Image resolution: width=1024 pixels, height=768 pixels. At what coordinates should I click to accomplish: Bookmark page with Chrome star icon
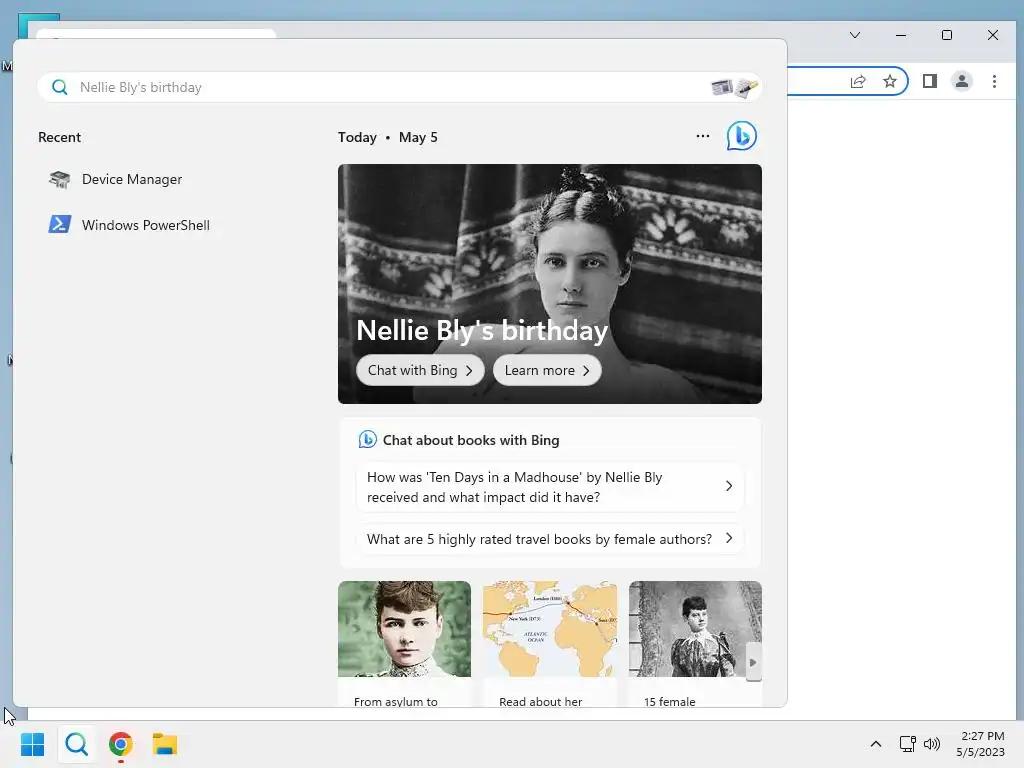[889, 81]
